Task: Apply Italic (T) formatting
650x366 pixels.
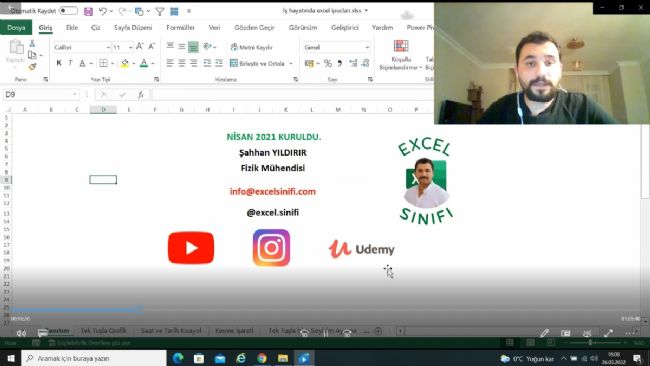Action: 70,63
